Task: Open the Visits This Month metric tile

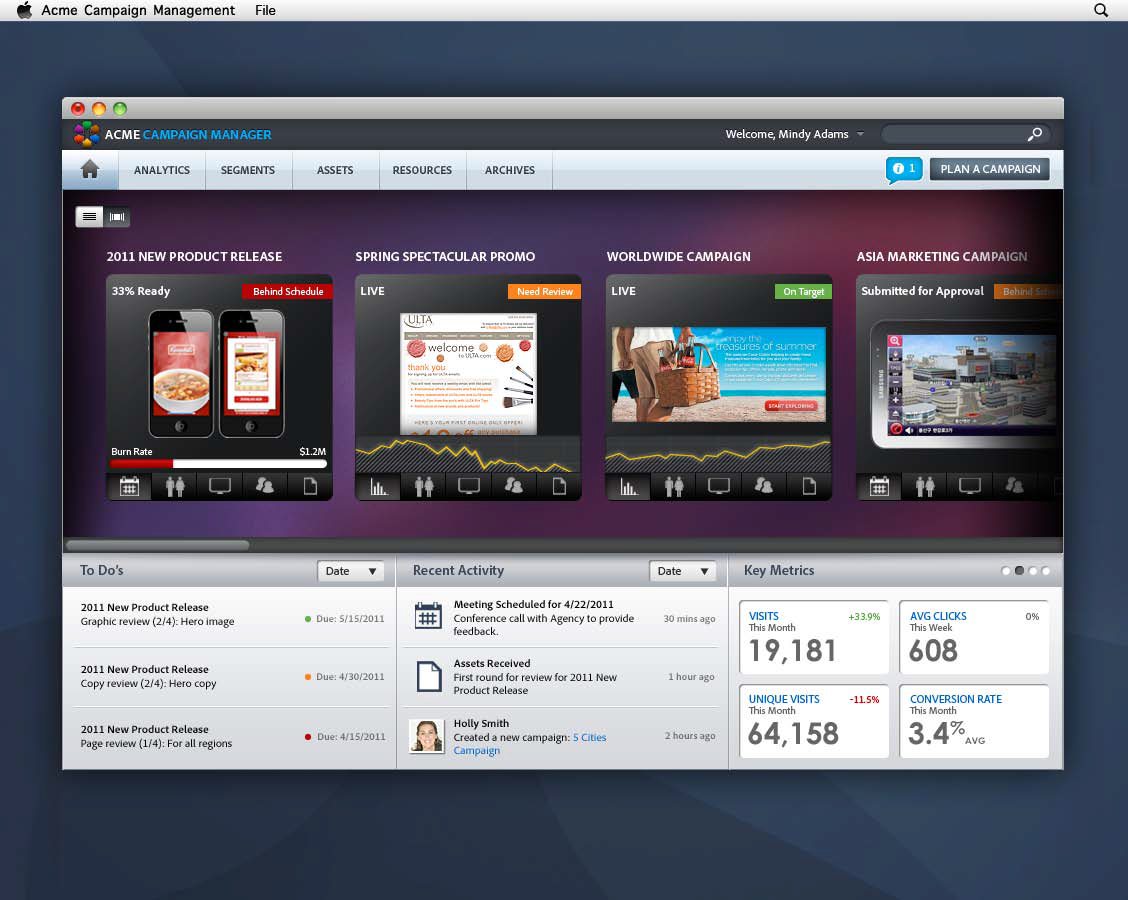Action: 814,637
